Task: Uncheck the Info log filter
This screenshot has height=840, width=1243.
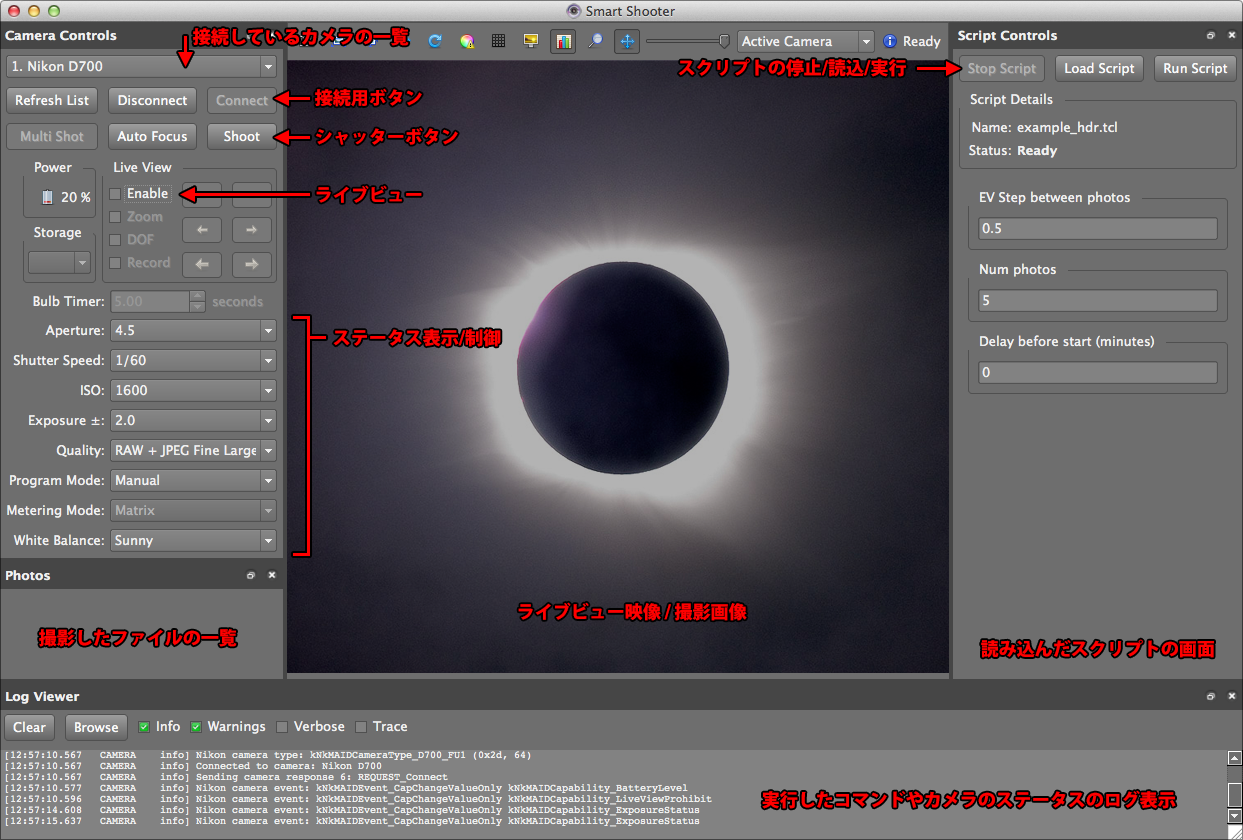Action: [145, 727]
